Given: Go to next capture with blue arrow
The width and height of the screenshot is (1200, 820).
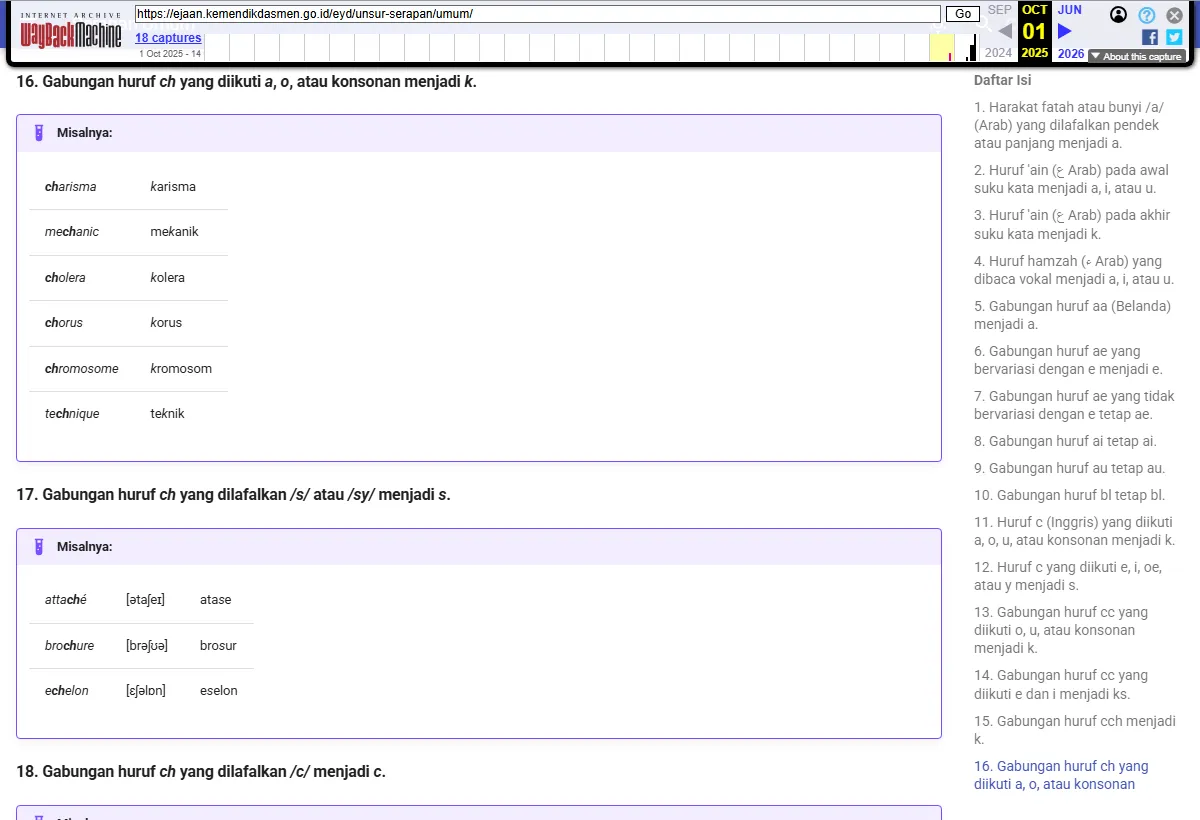Looking at the screenshot, I should tap(1065, 31).
